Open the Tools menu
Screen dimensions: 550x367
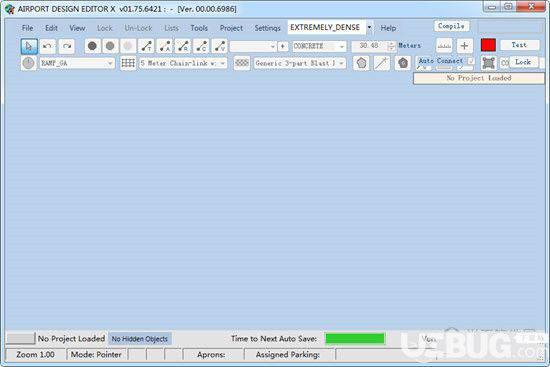coord(199,28)
